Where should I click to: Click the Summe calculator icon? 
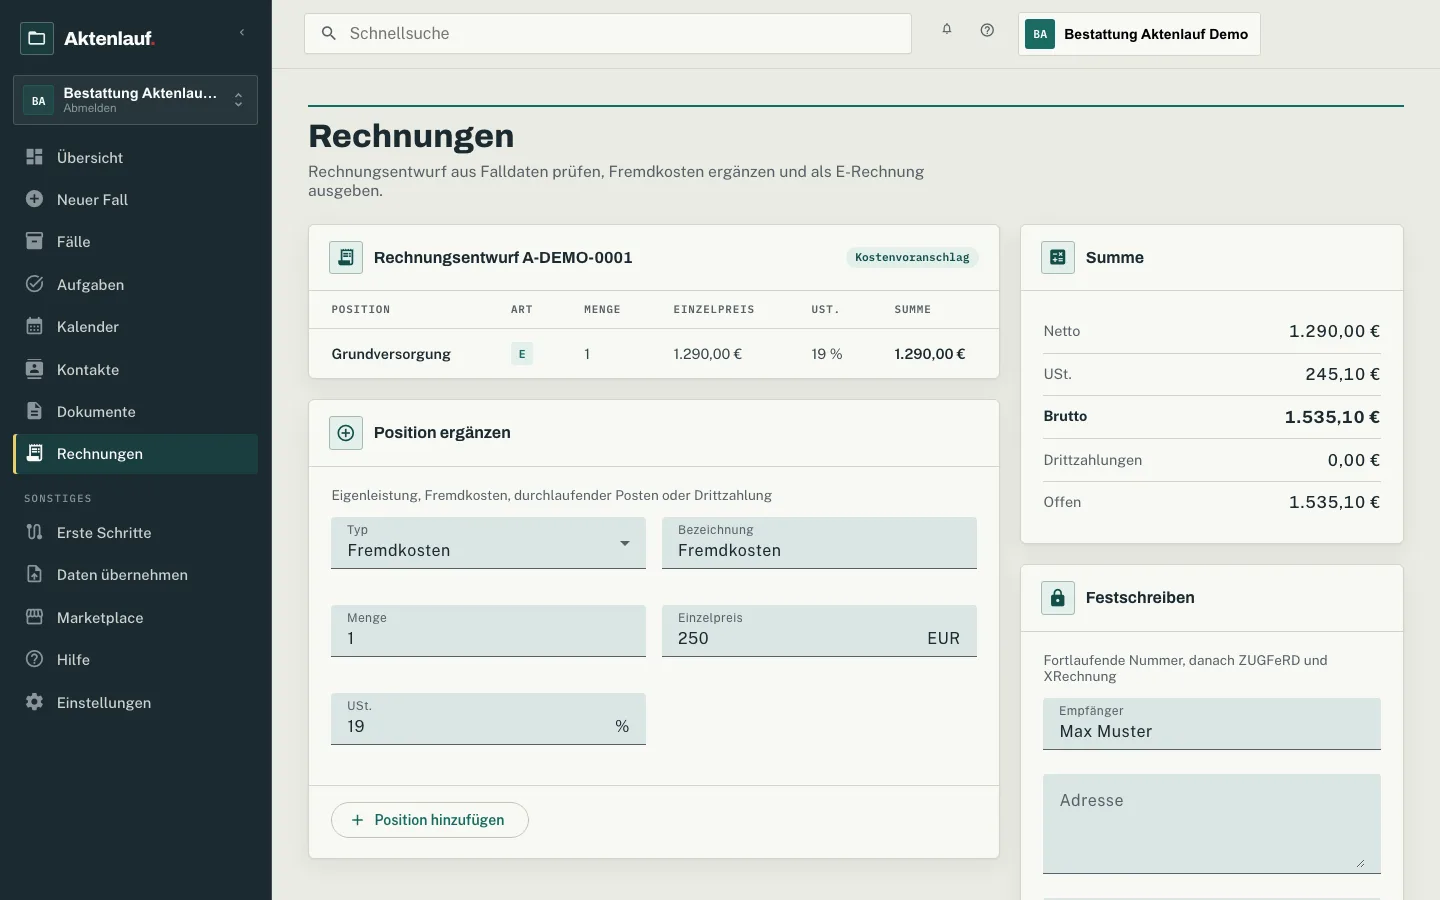pyautogui.click(x=1058, y=257)
